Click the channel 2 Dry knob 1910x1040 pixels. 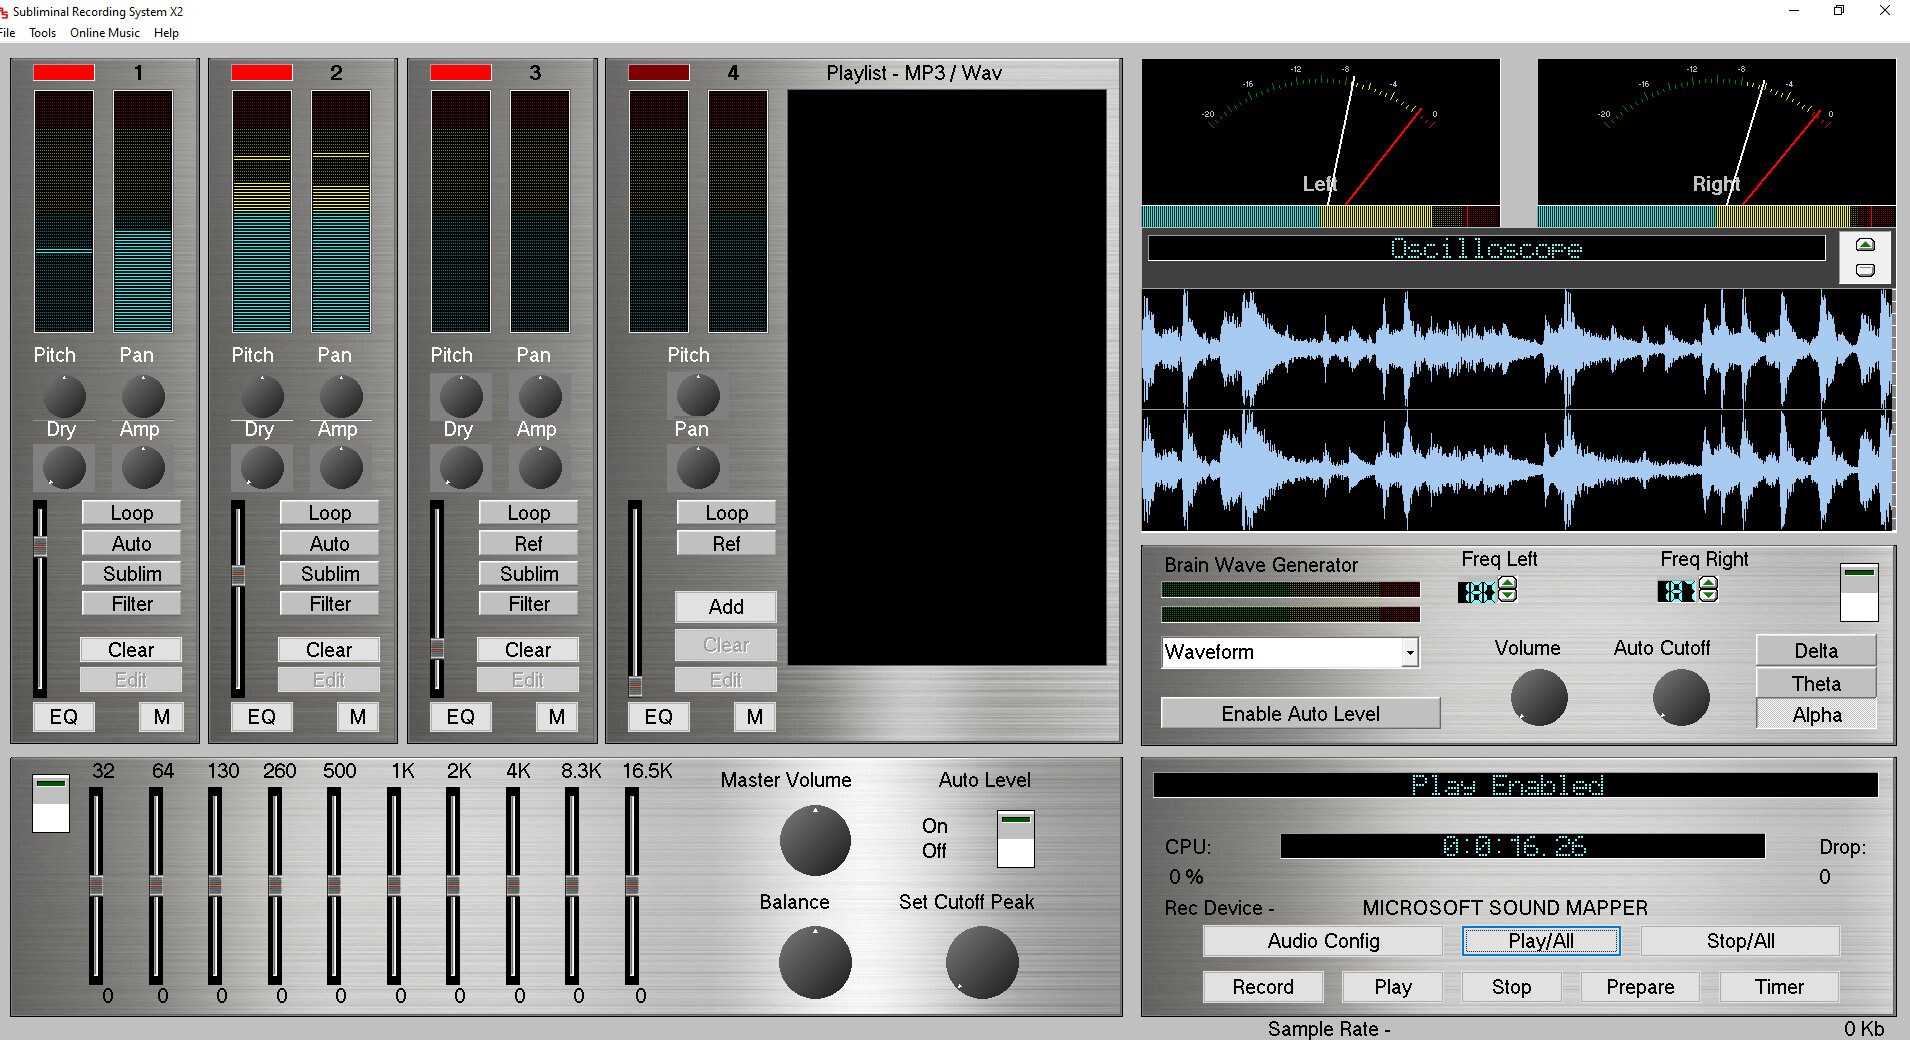coord(262,468)
